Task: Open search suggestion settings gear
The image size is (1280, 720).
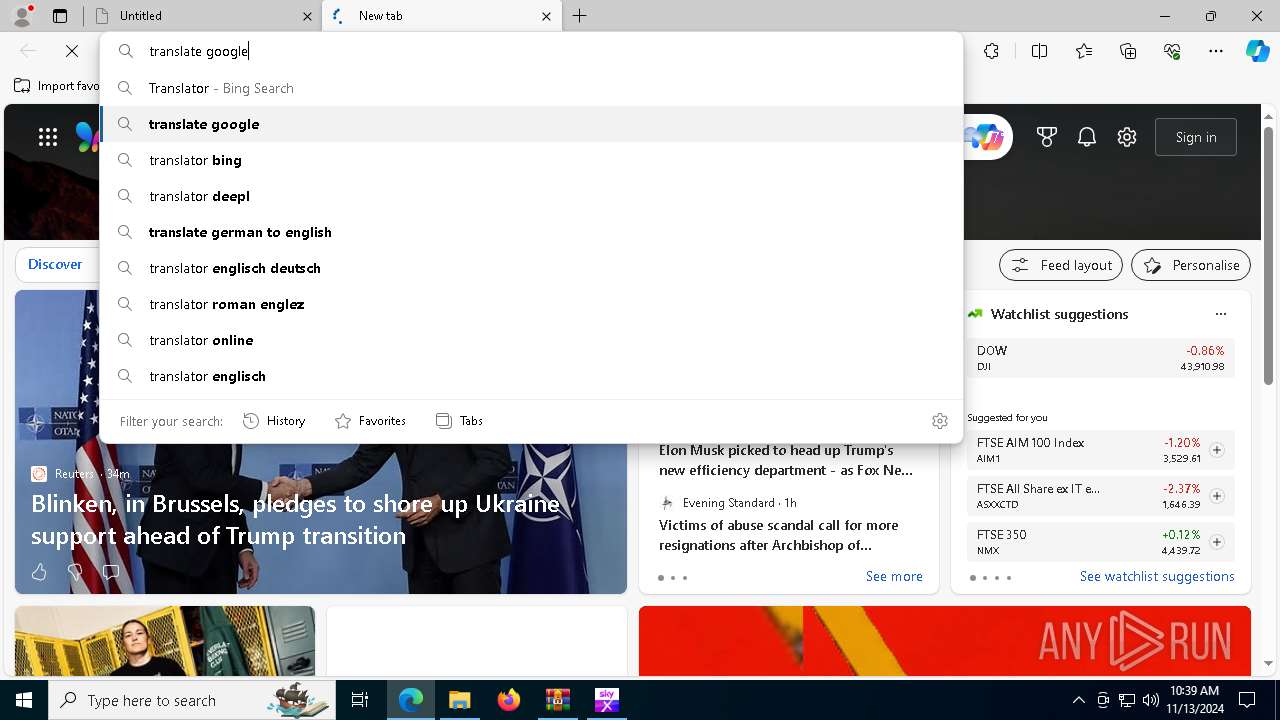Action: (x=939, y=421)
